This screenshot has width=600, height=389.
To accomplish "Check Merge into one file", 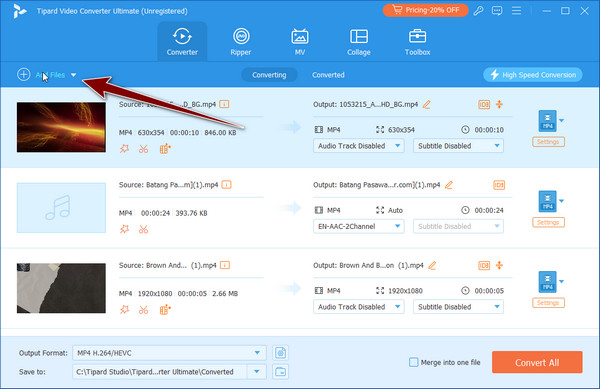I will tap(414, 362).
